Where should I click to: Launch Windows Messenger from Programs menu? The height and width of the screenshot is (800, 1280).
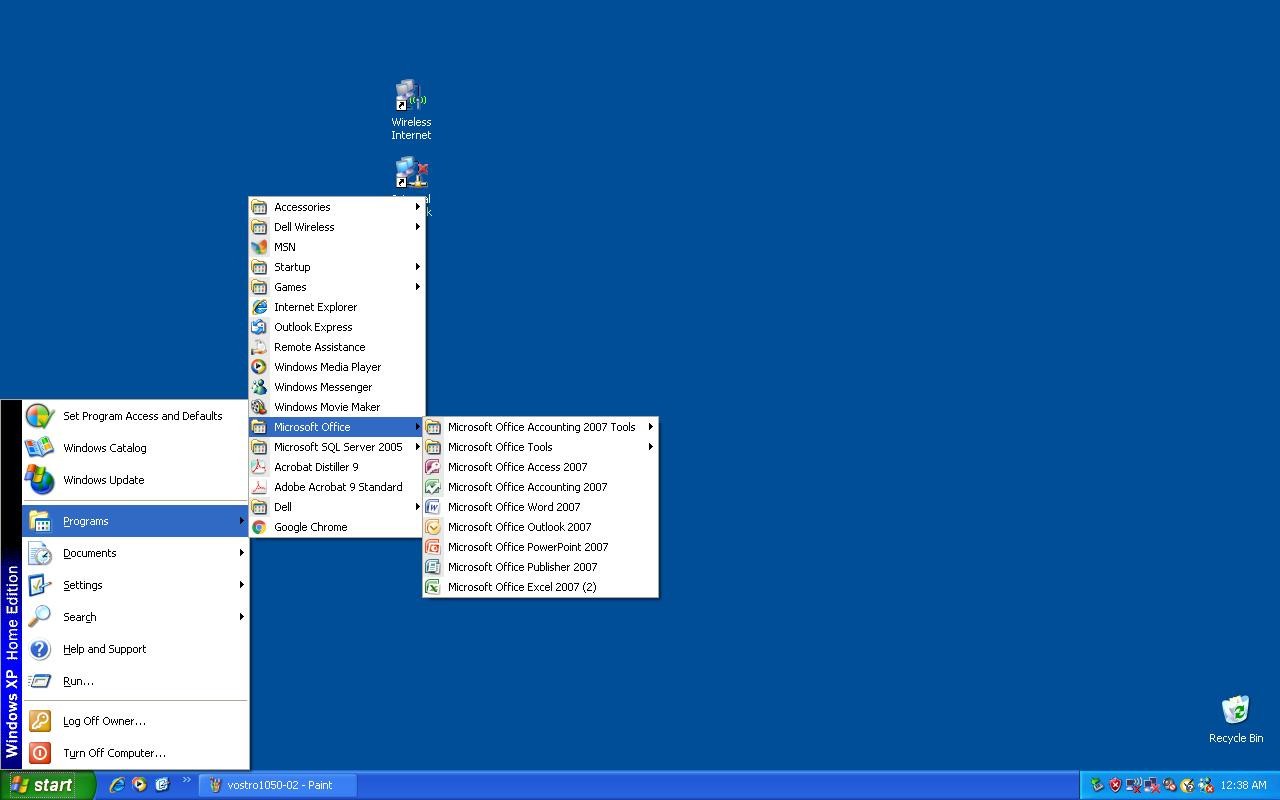337,387
